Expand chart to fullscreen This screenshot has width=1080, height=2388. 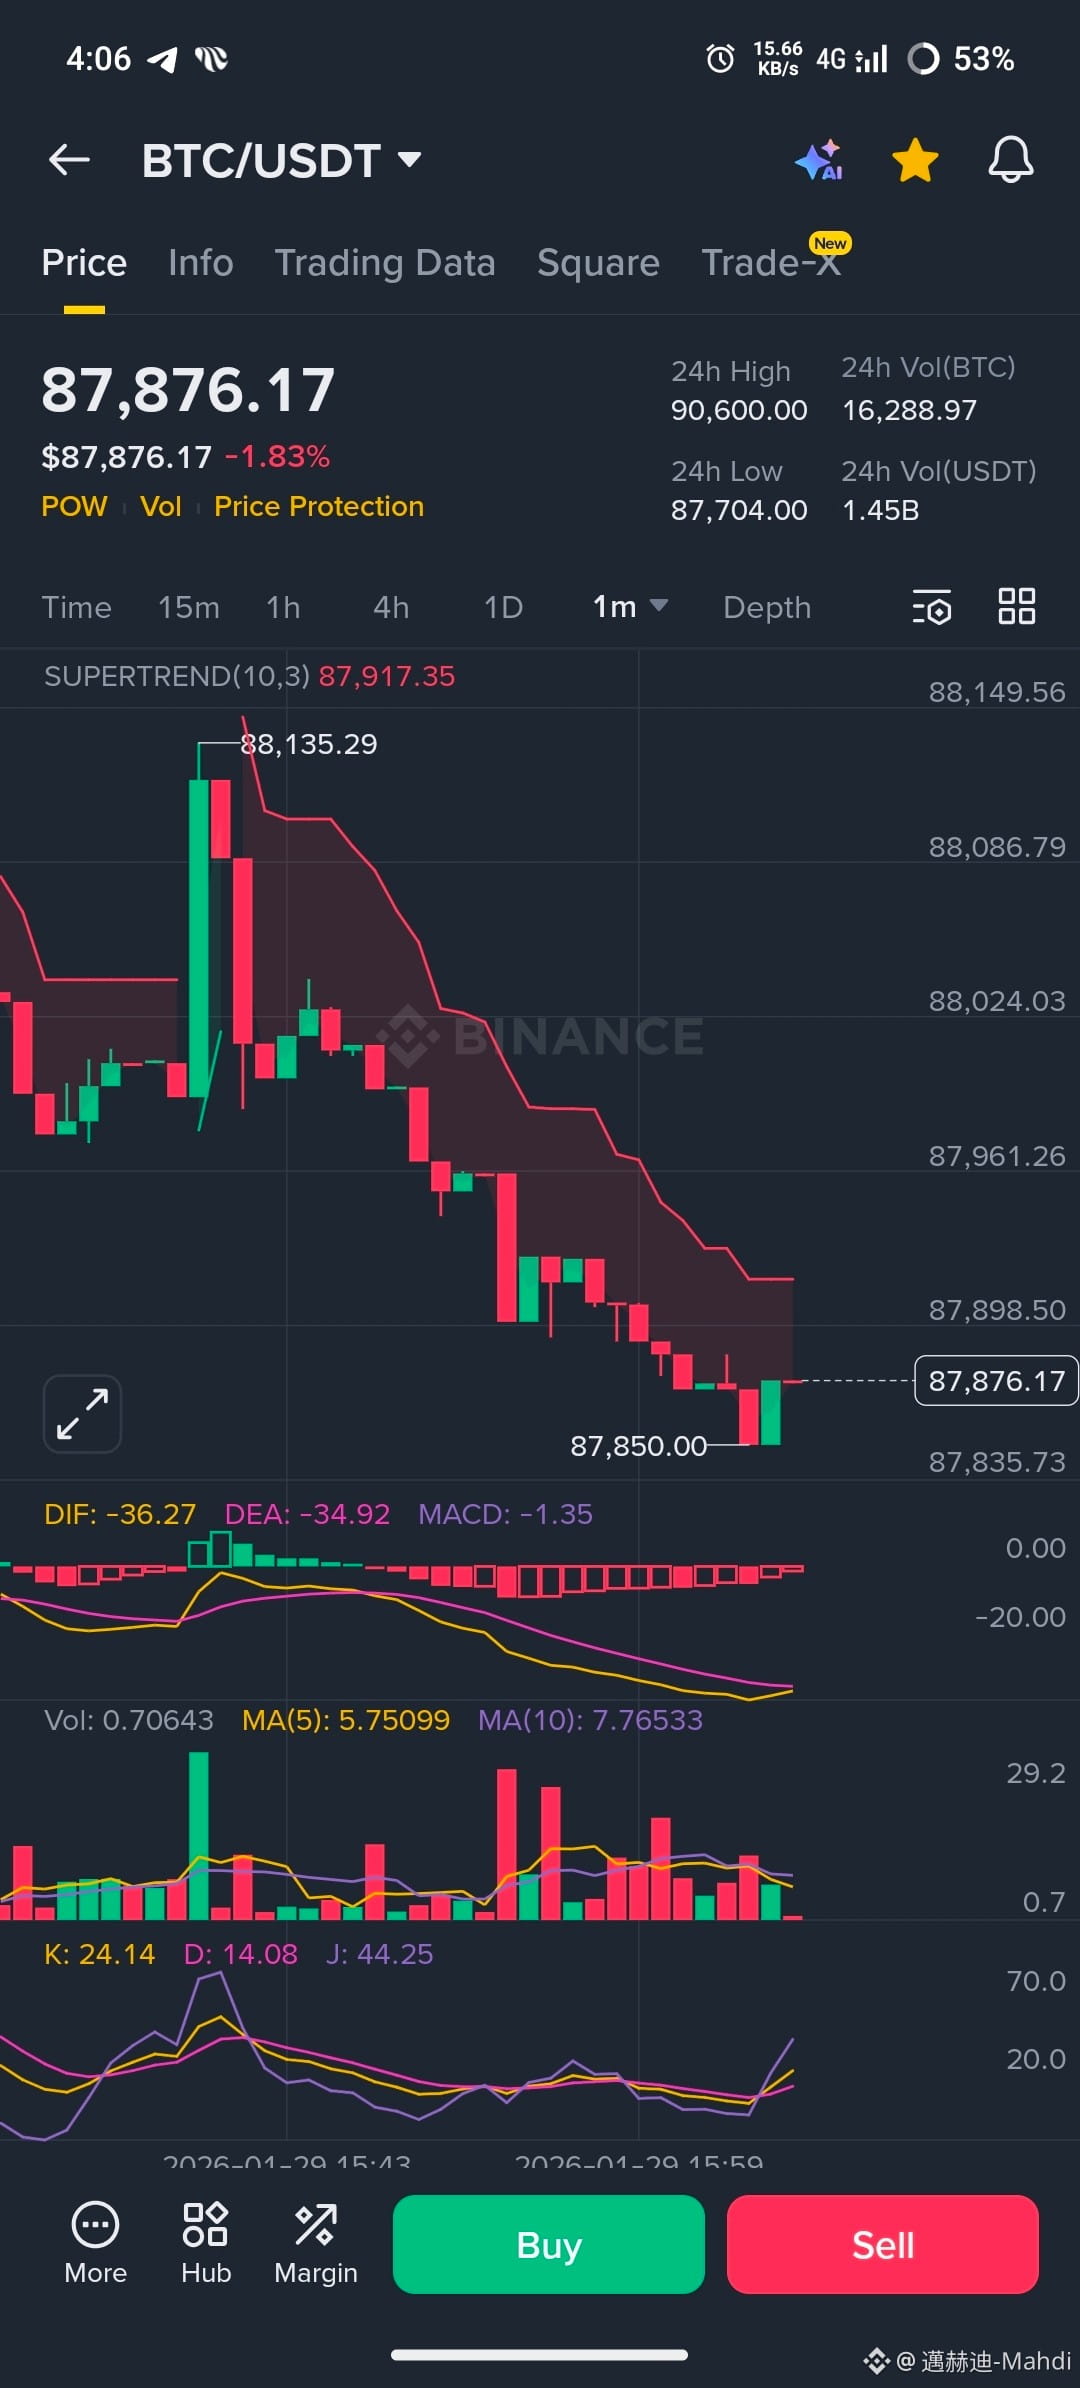pyautogui.click(x=82, y=1414)
